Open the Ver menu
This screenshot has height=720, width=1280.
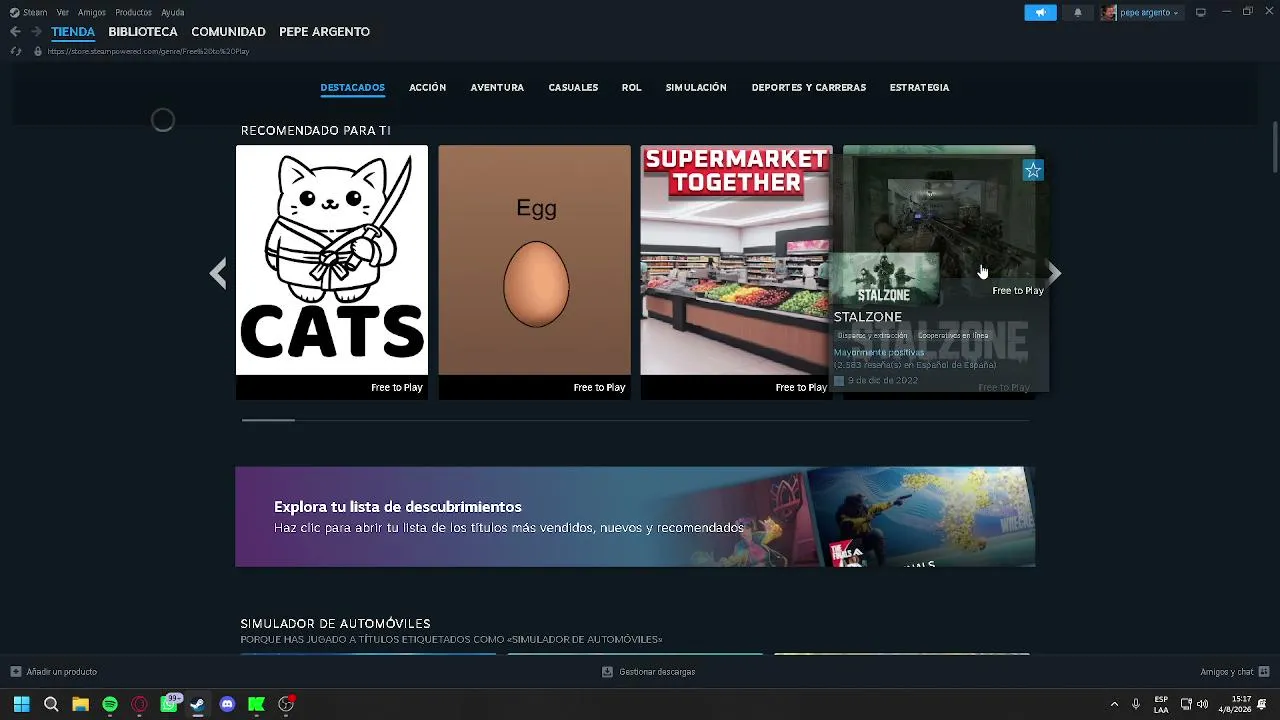[x=63, y=13]
